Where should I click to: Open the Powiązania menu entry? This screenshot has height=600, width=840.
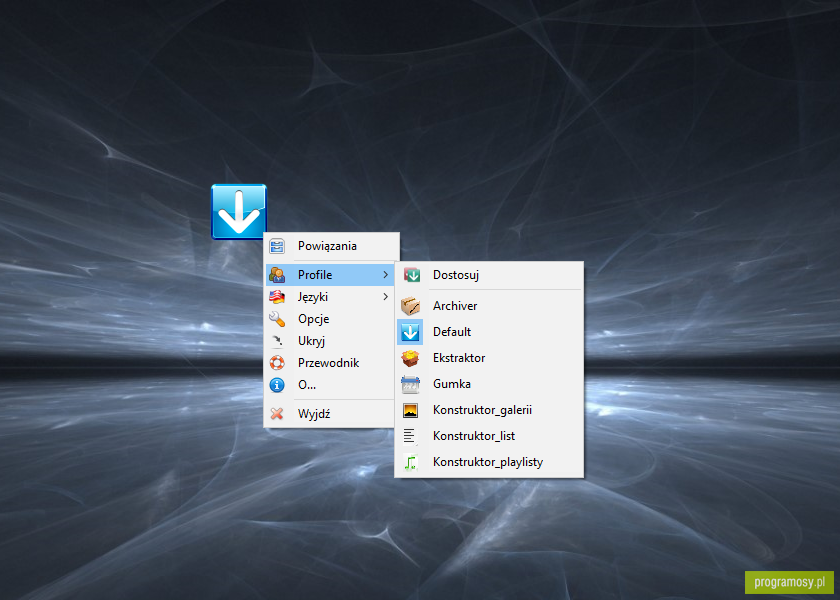click(x=332, y=246)
